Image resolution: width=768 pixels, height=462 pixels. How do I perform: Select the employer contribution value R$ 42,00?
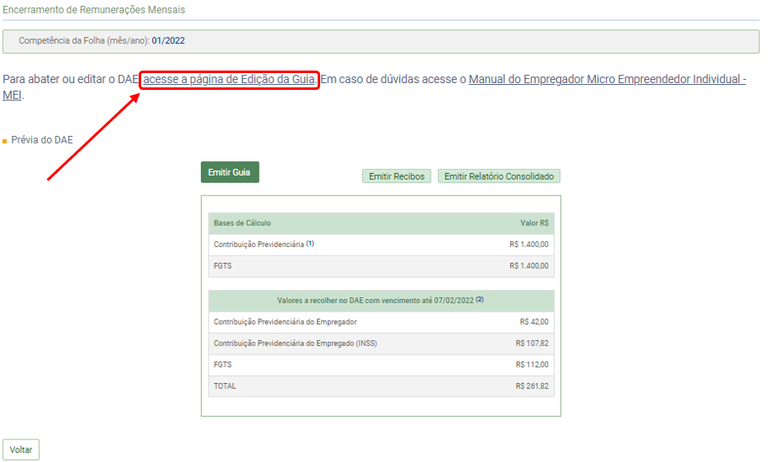[x=534, y=321]
